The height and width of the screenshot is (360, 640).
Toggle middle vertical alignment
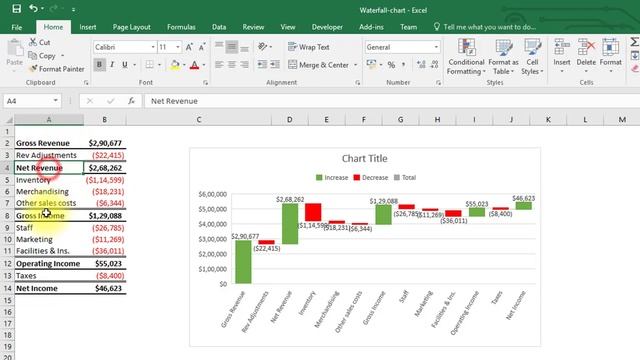[232, 47]
